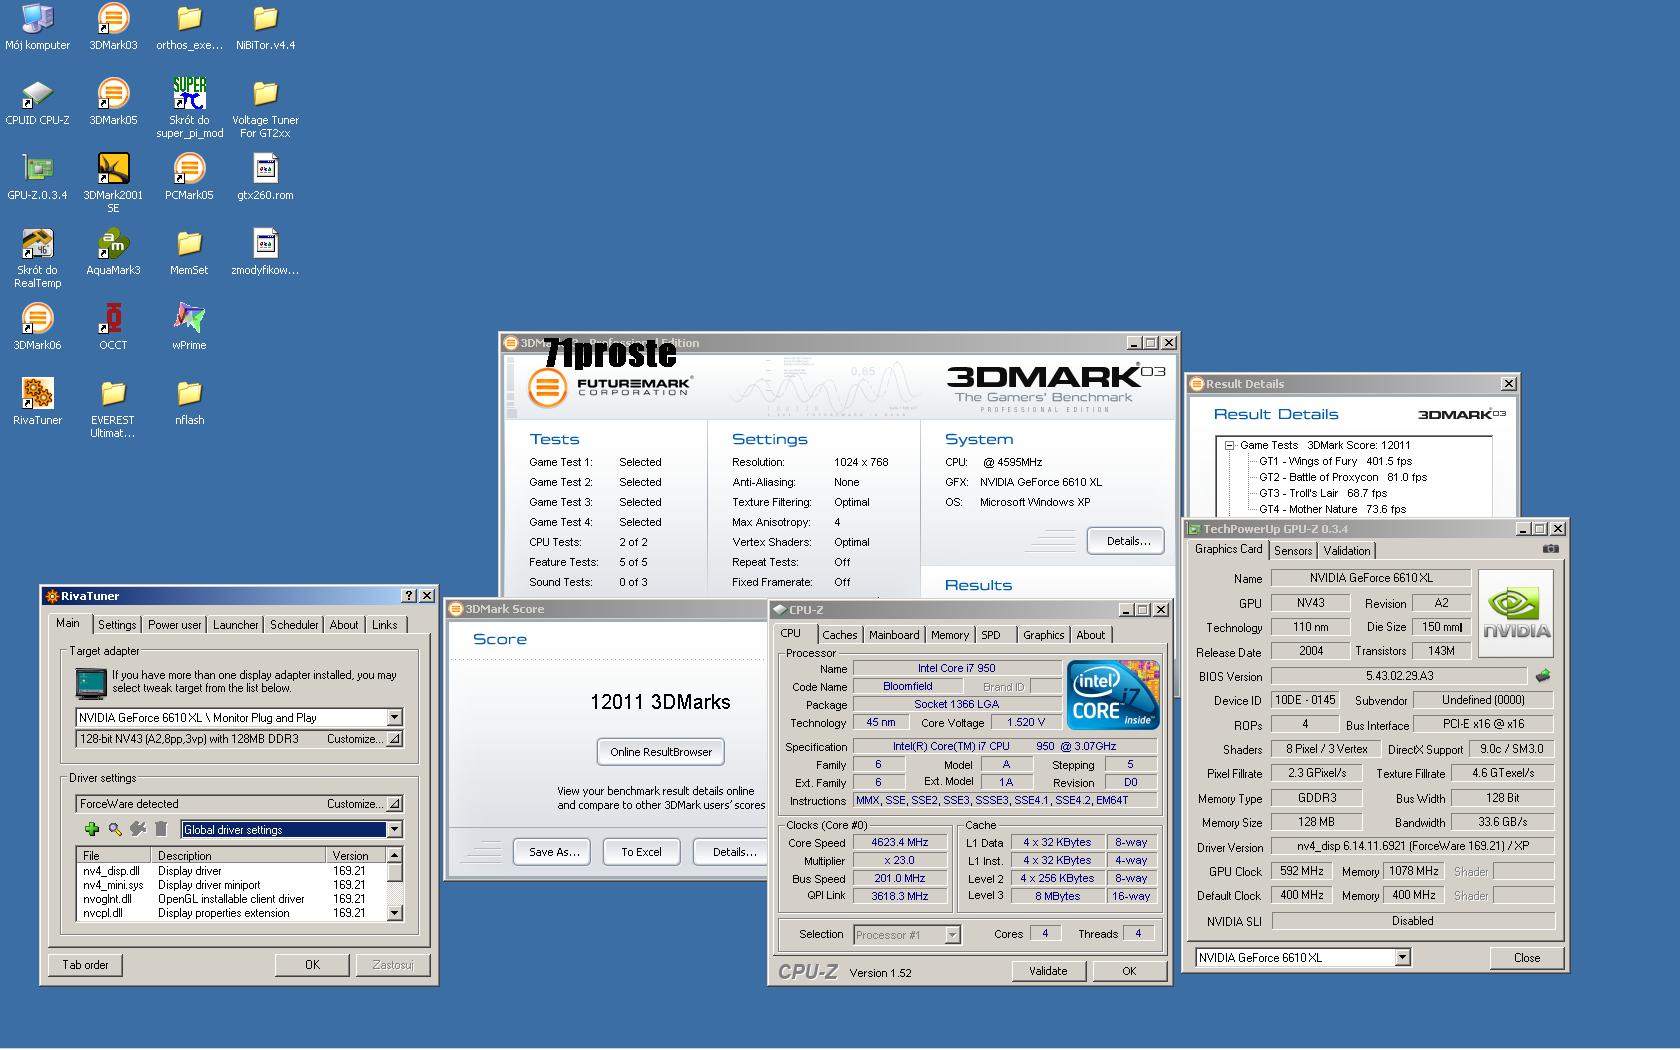Click Validate button in CPU-Z
The height and width of the screenshot is (1050, 1680).
pyautogui.click(x=1048, y=971)
